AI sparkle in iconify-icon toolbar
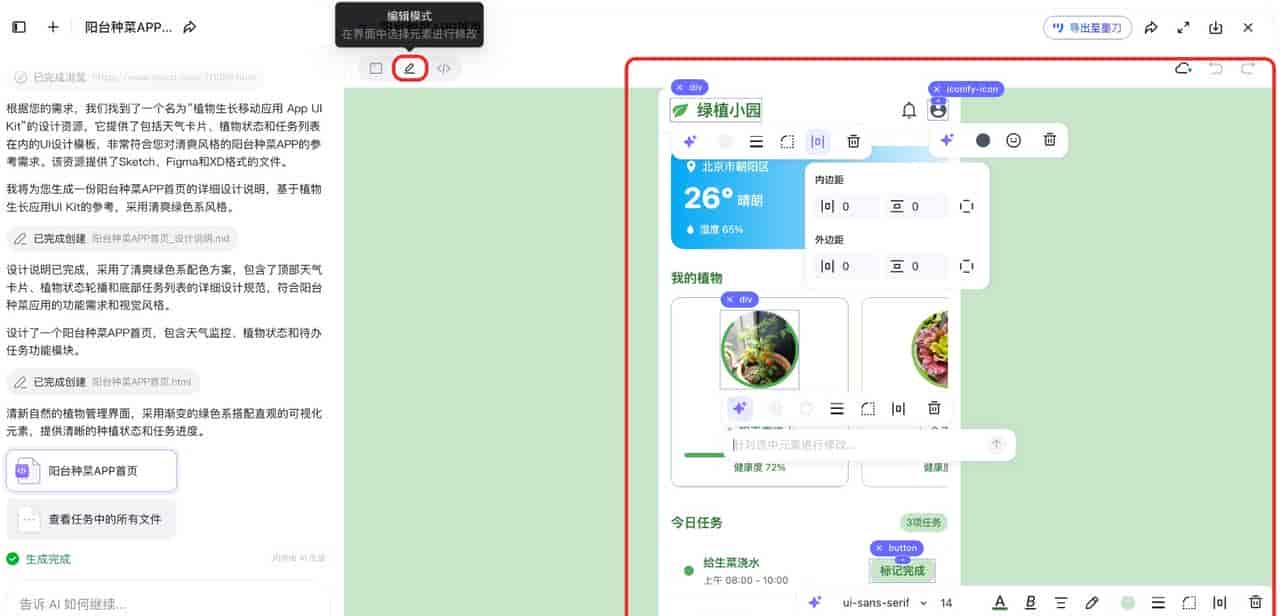Image resolution: width=1280 pixels, height=616 pixels. point(947,140)
